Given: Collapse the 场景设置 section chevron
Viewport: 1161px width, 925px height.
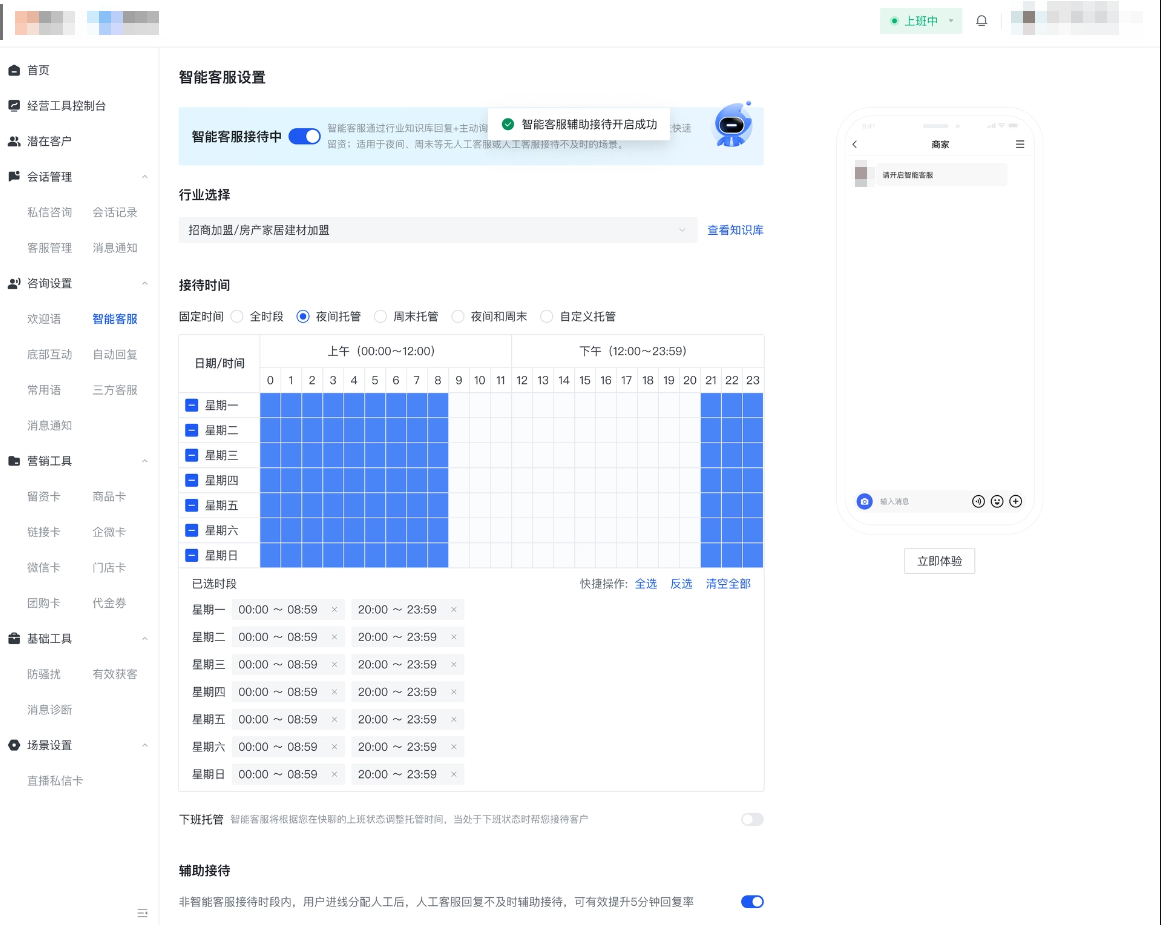Looking at the screenshot, I should [144, 745].
